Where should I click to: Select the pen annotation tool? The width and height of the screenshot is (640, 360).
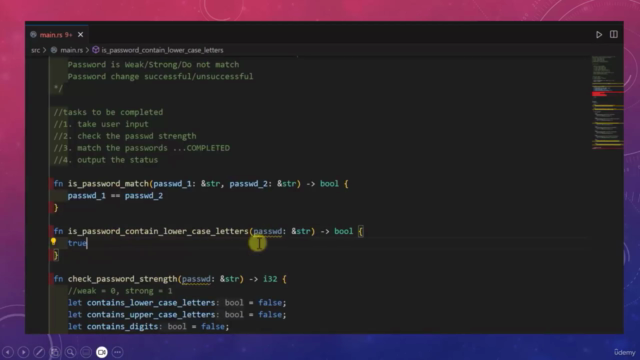click(39, 352)
